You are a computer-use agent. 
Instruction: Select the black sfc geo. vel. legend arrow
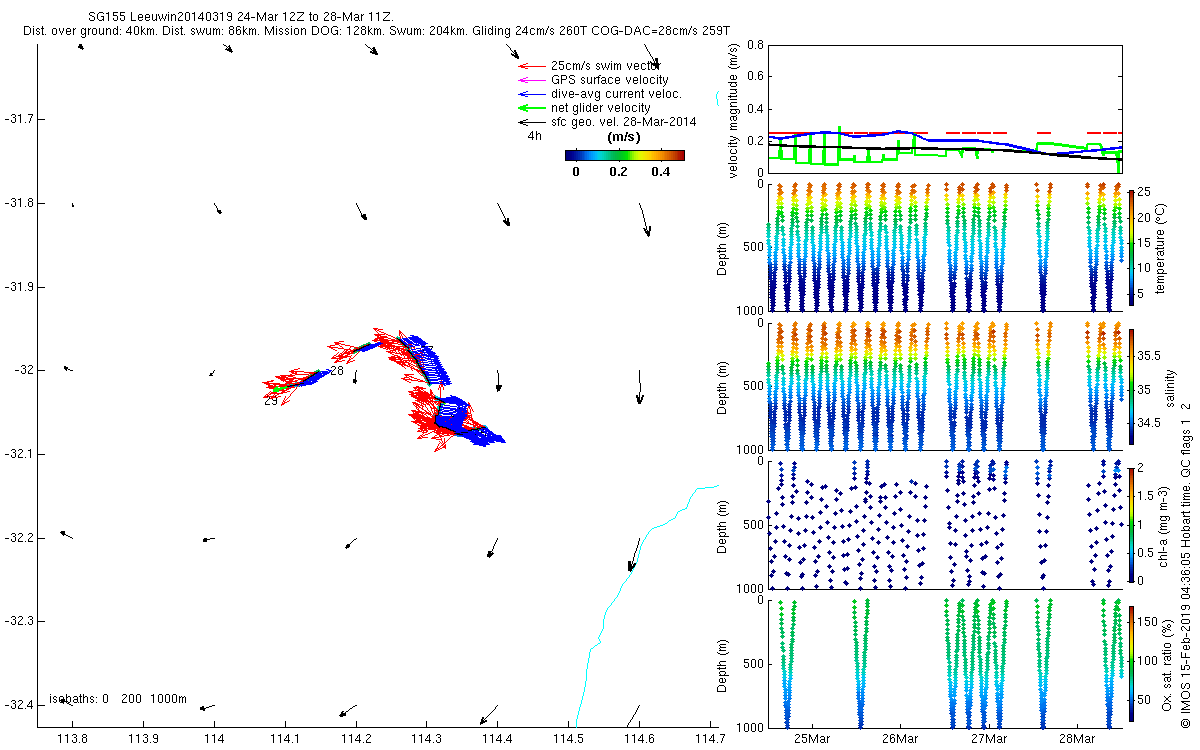click(x=528, y=122)
